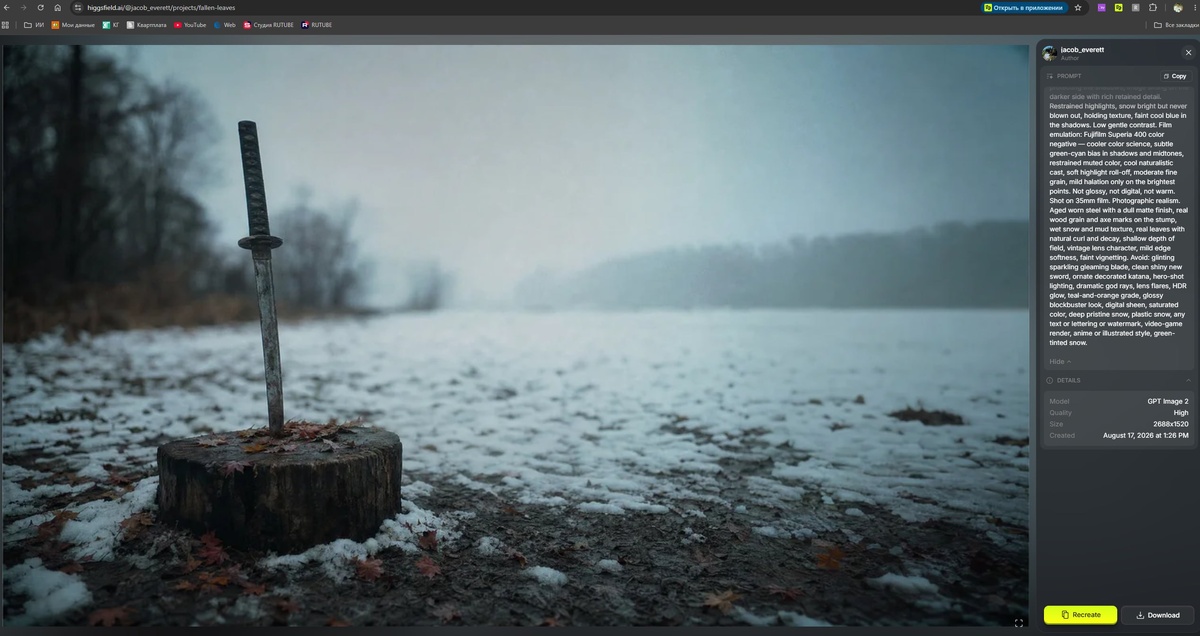The height and width of the screenshot is (636, 1200).
Task: Open the Мои данные bookmark
Action: pyautogui.click(x=73, y=25)
